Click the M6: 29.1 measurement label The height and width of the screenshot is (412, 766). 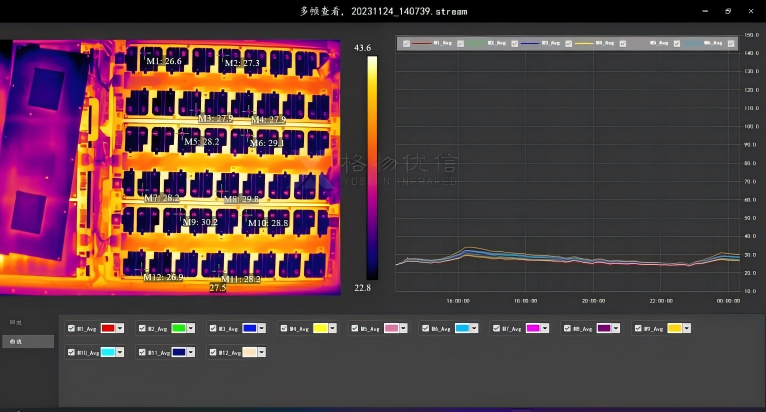(267, 143)
